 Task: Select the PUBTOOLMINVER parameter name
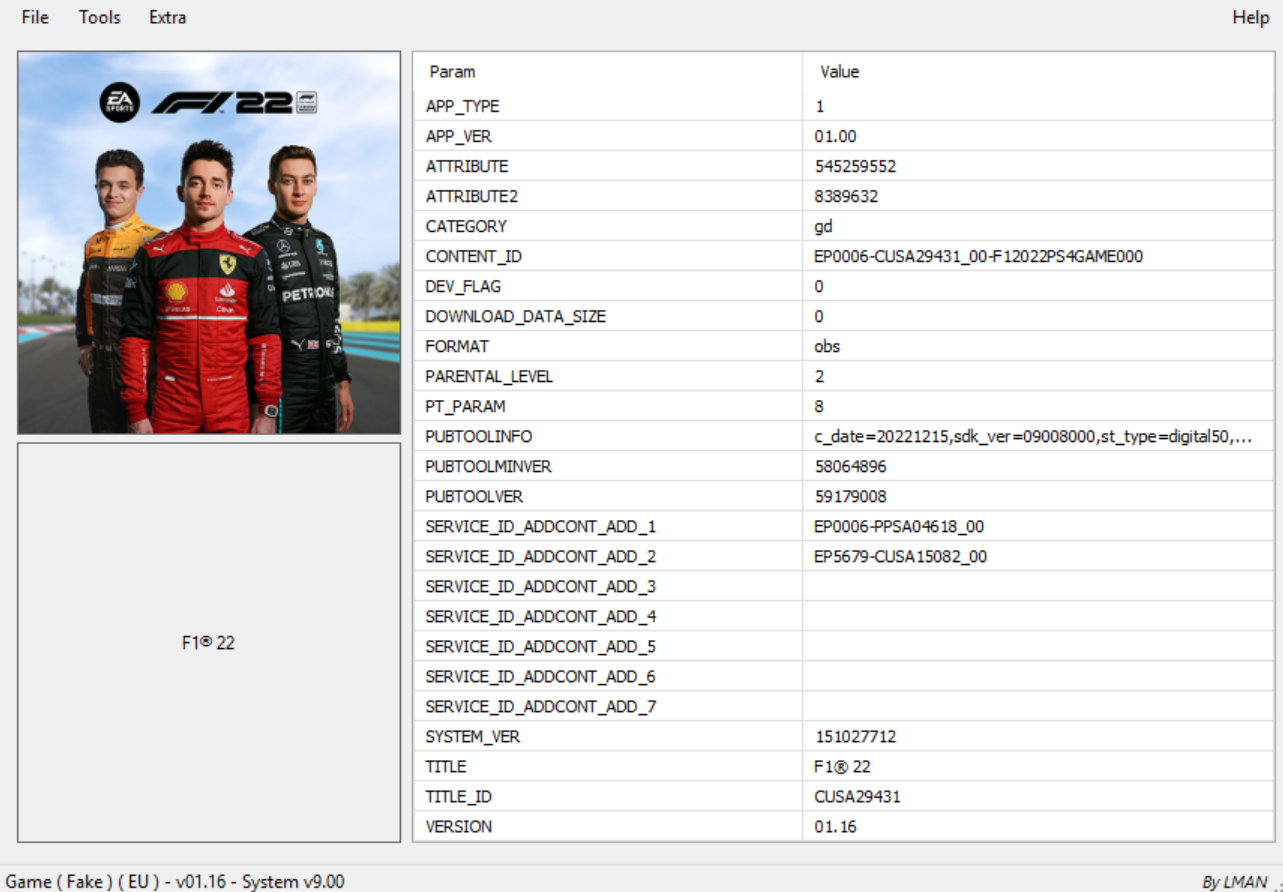click(x=488, y=466)
